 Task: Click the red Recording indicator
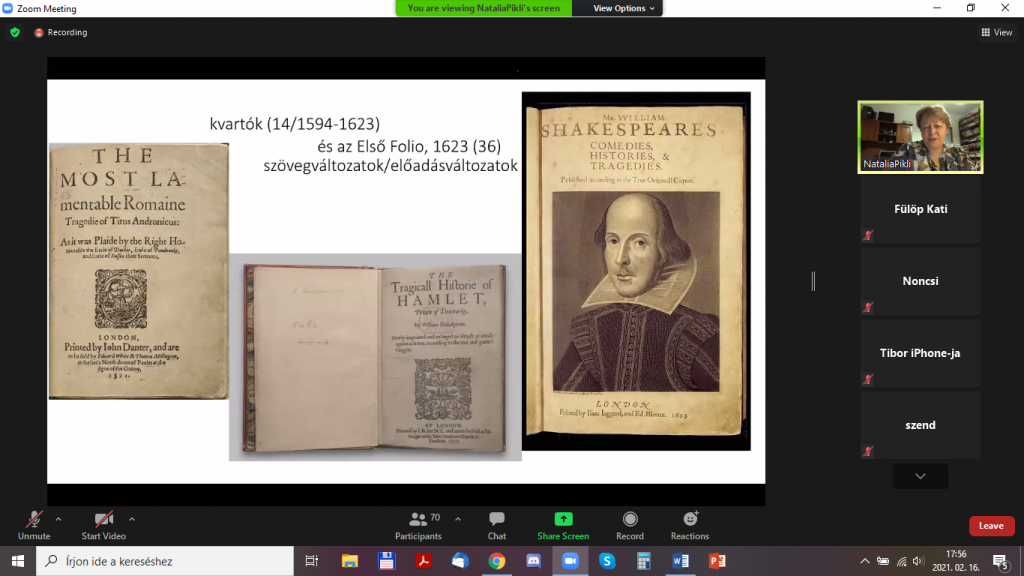point(61,32)
